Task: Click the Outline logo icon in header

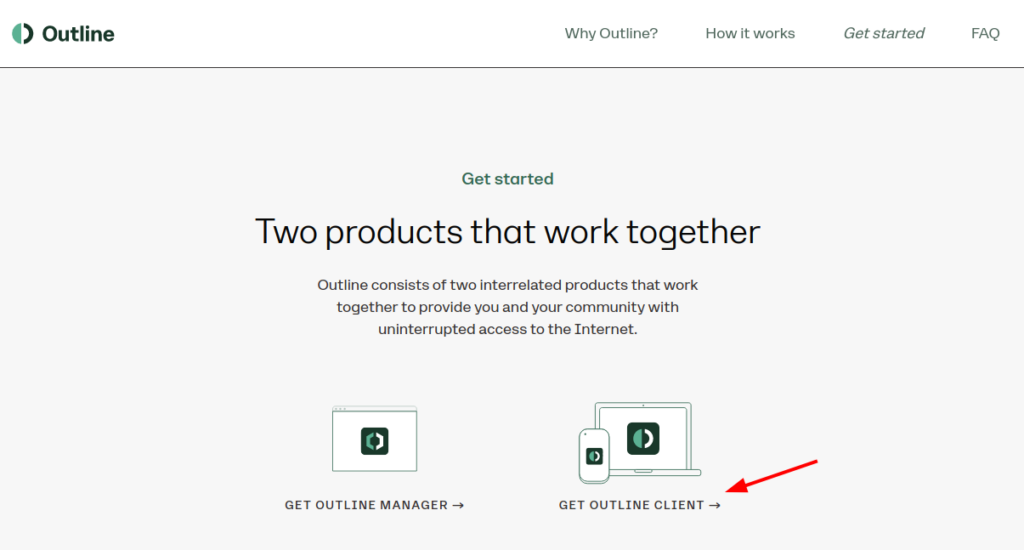Action: (22, 33)
